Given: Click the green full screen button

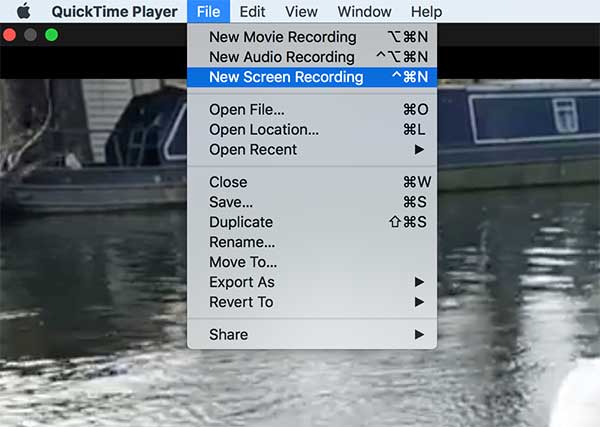Looking at the screenshot, I should pyautogui.click(x=51, y=35).
